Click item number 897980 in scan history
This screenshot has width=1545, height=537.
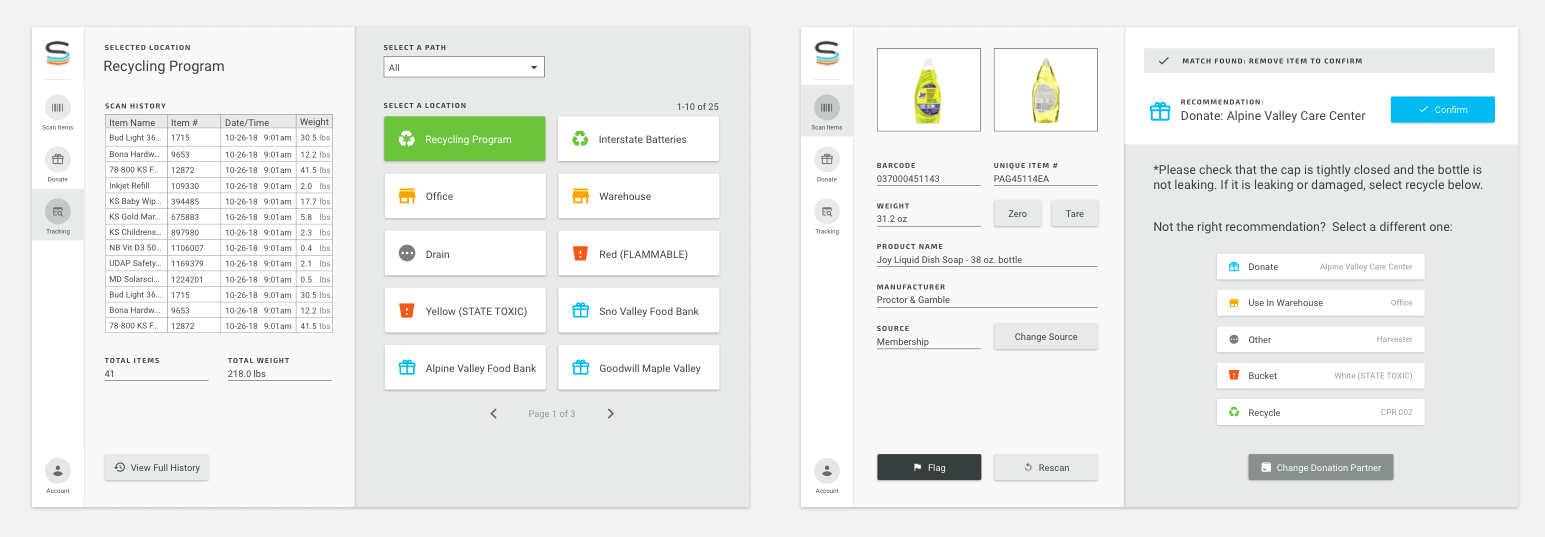(185, 232)
